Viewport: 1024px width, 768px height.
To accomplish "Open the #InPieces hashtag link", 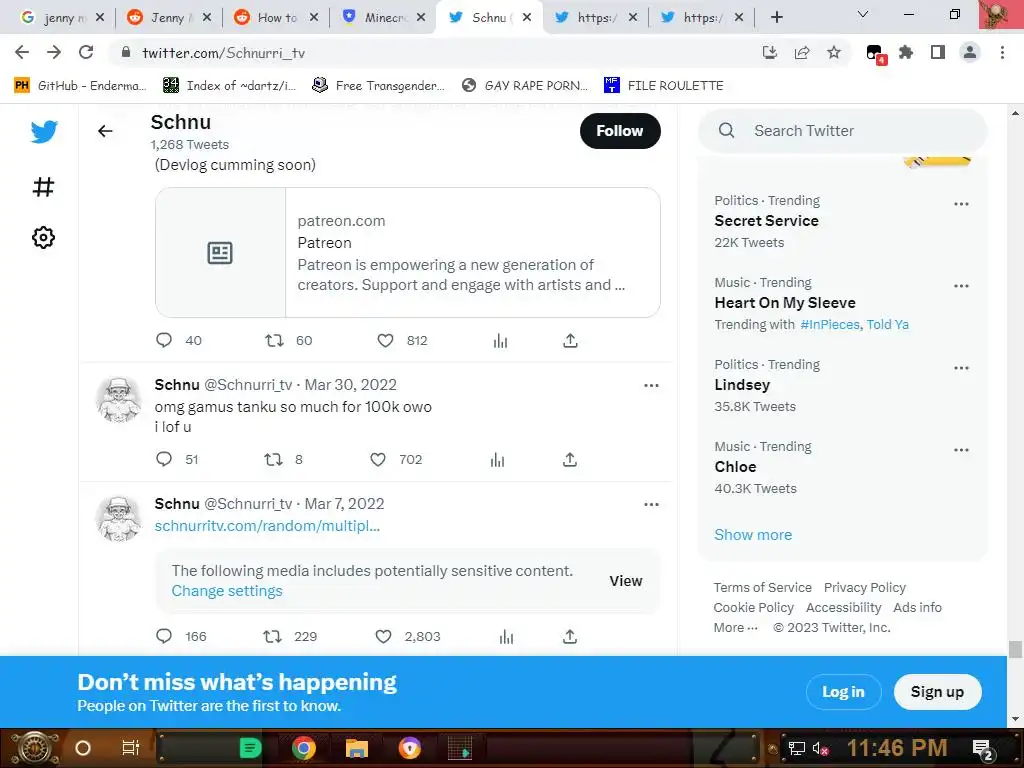I will point(829,325).
